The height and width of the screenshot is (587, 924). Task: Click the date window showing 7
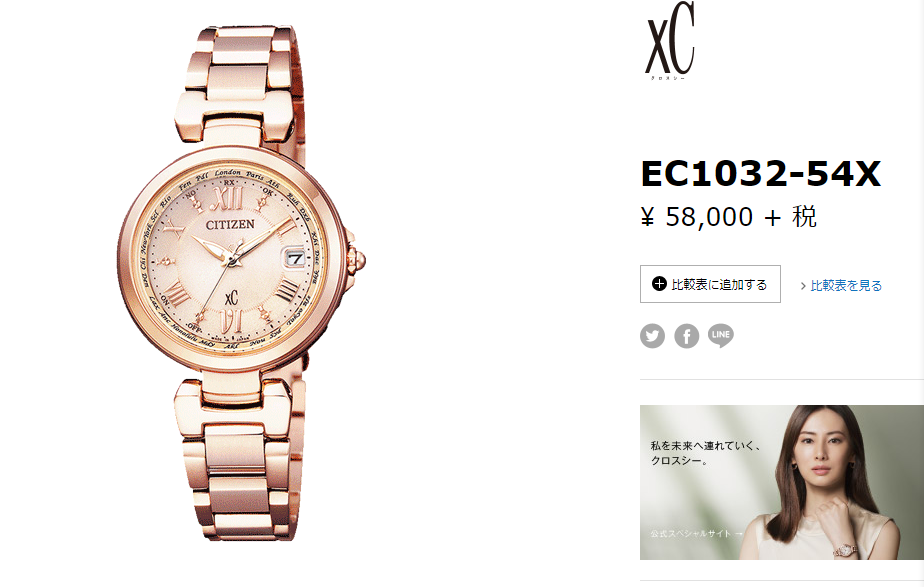[296, 258]
